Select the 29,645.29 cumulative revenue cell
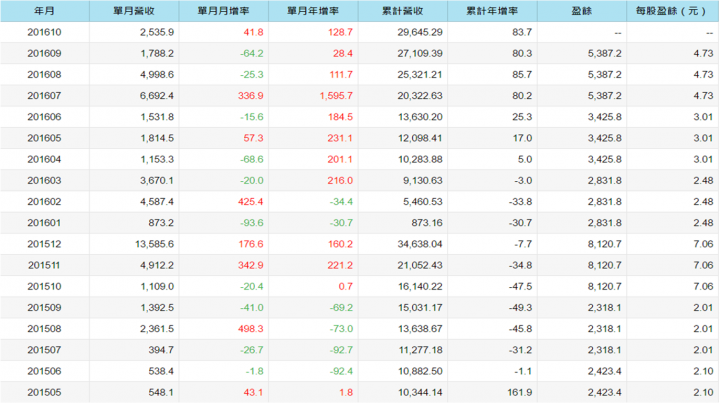This screenshot has width=720, height=403. [420, 32]
